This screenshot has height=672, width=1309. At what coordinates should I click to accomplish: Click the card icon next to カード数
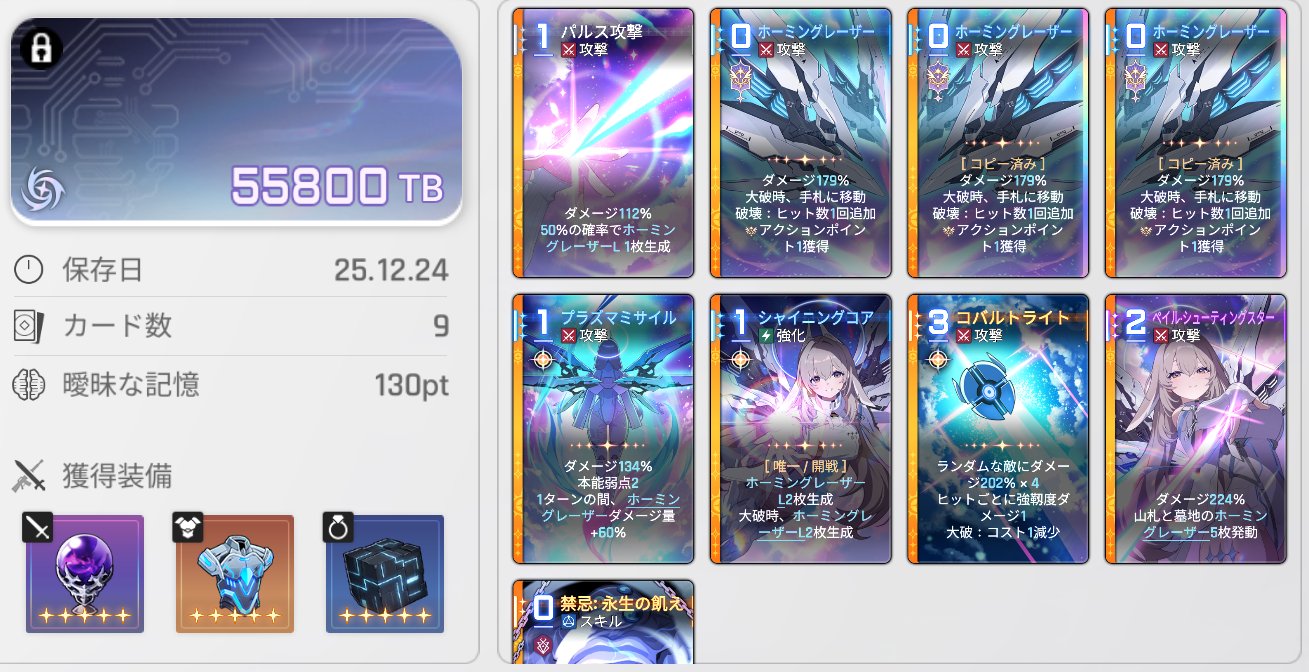tap(30, 325)
